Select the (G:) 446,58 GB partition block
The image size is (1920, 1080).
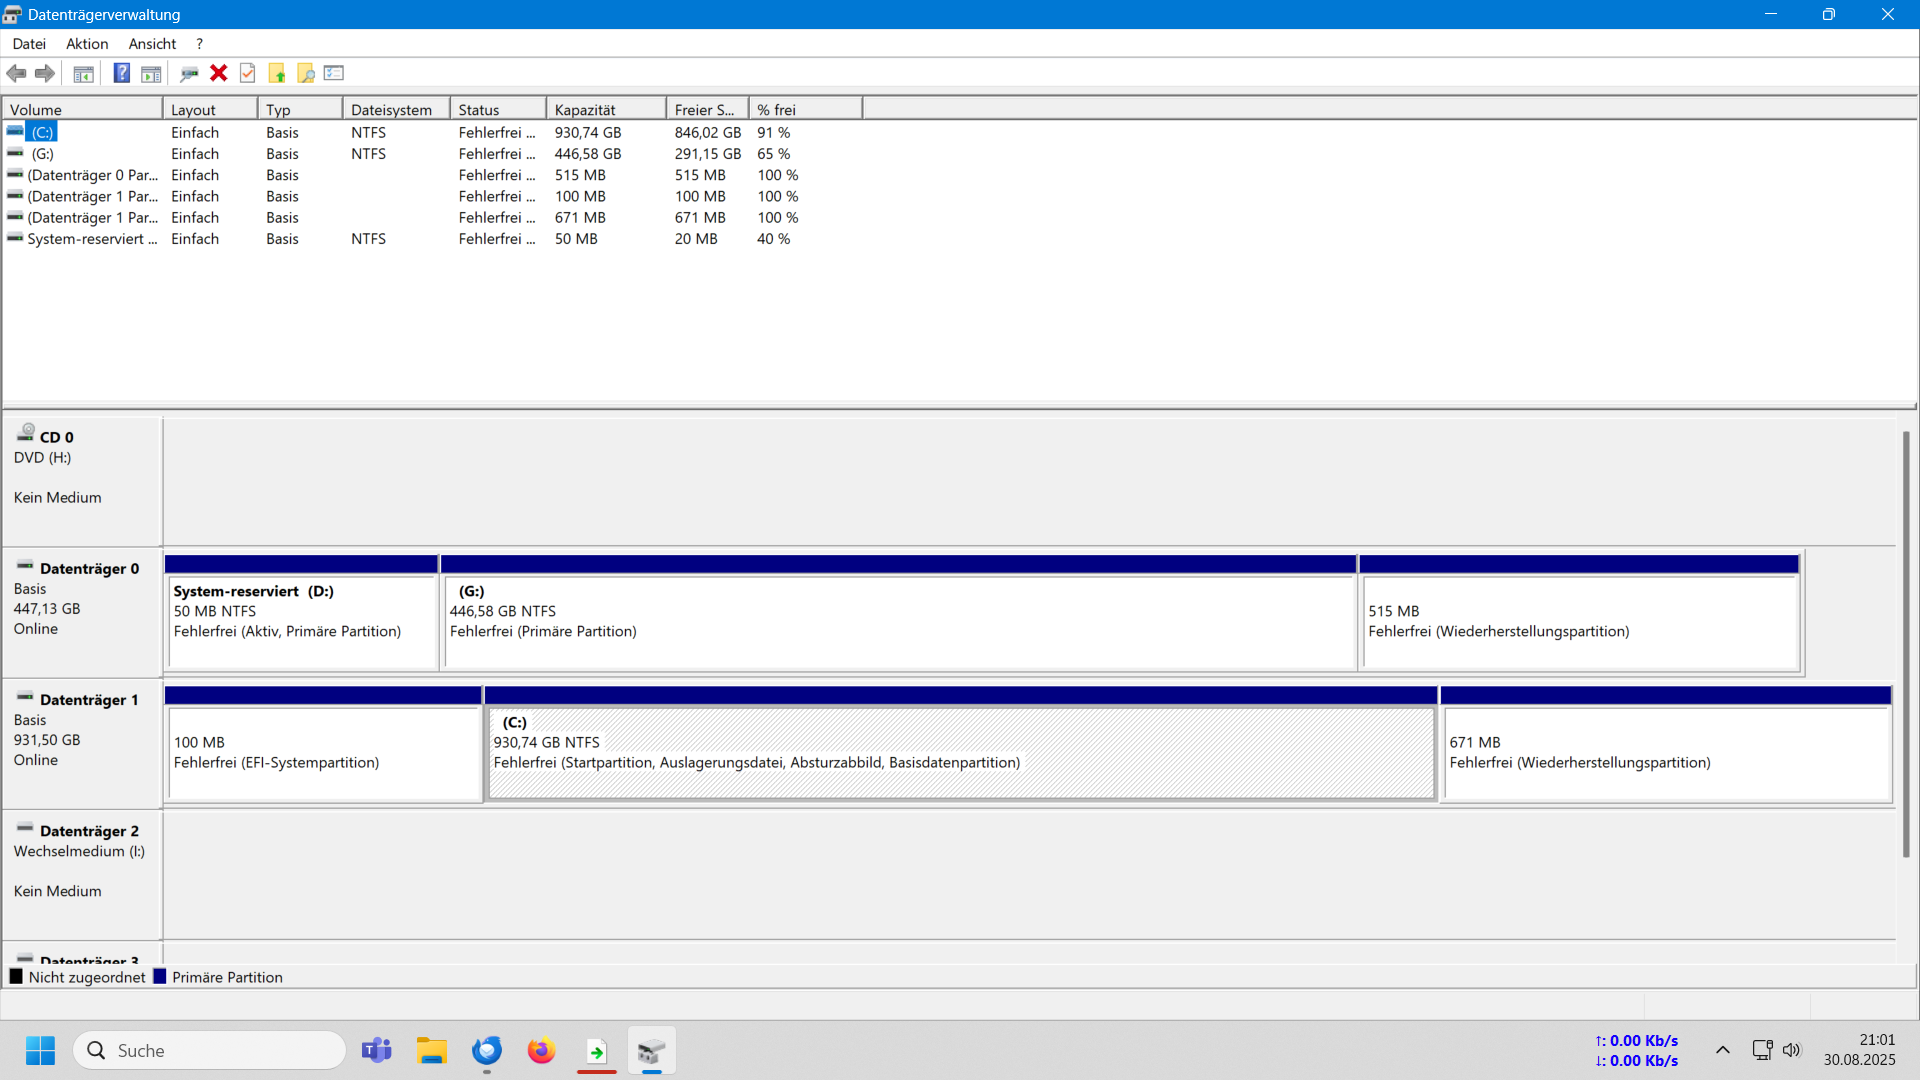898,612
